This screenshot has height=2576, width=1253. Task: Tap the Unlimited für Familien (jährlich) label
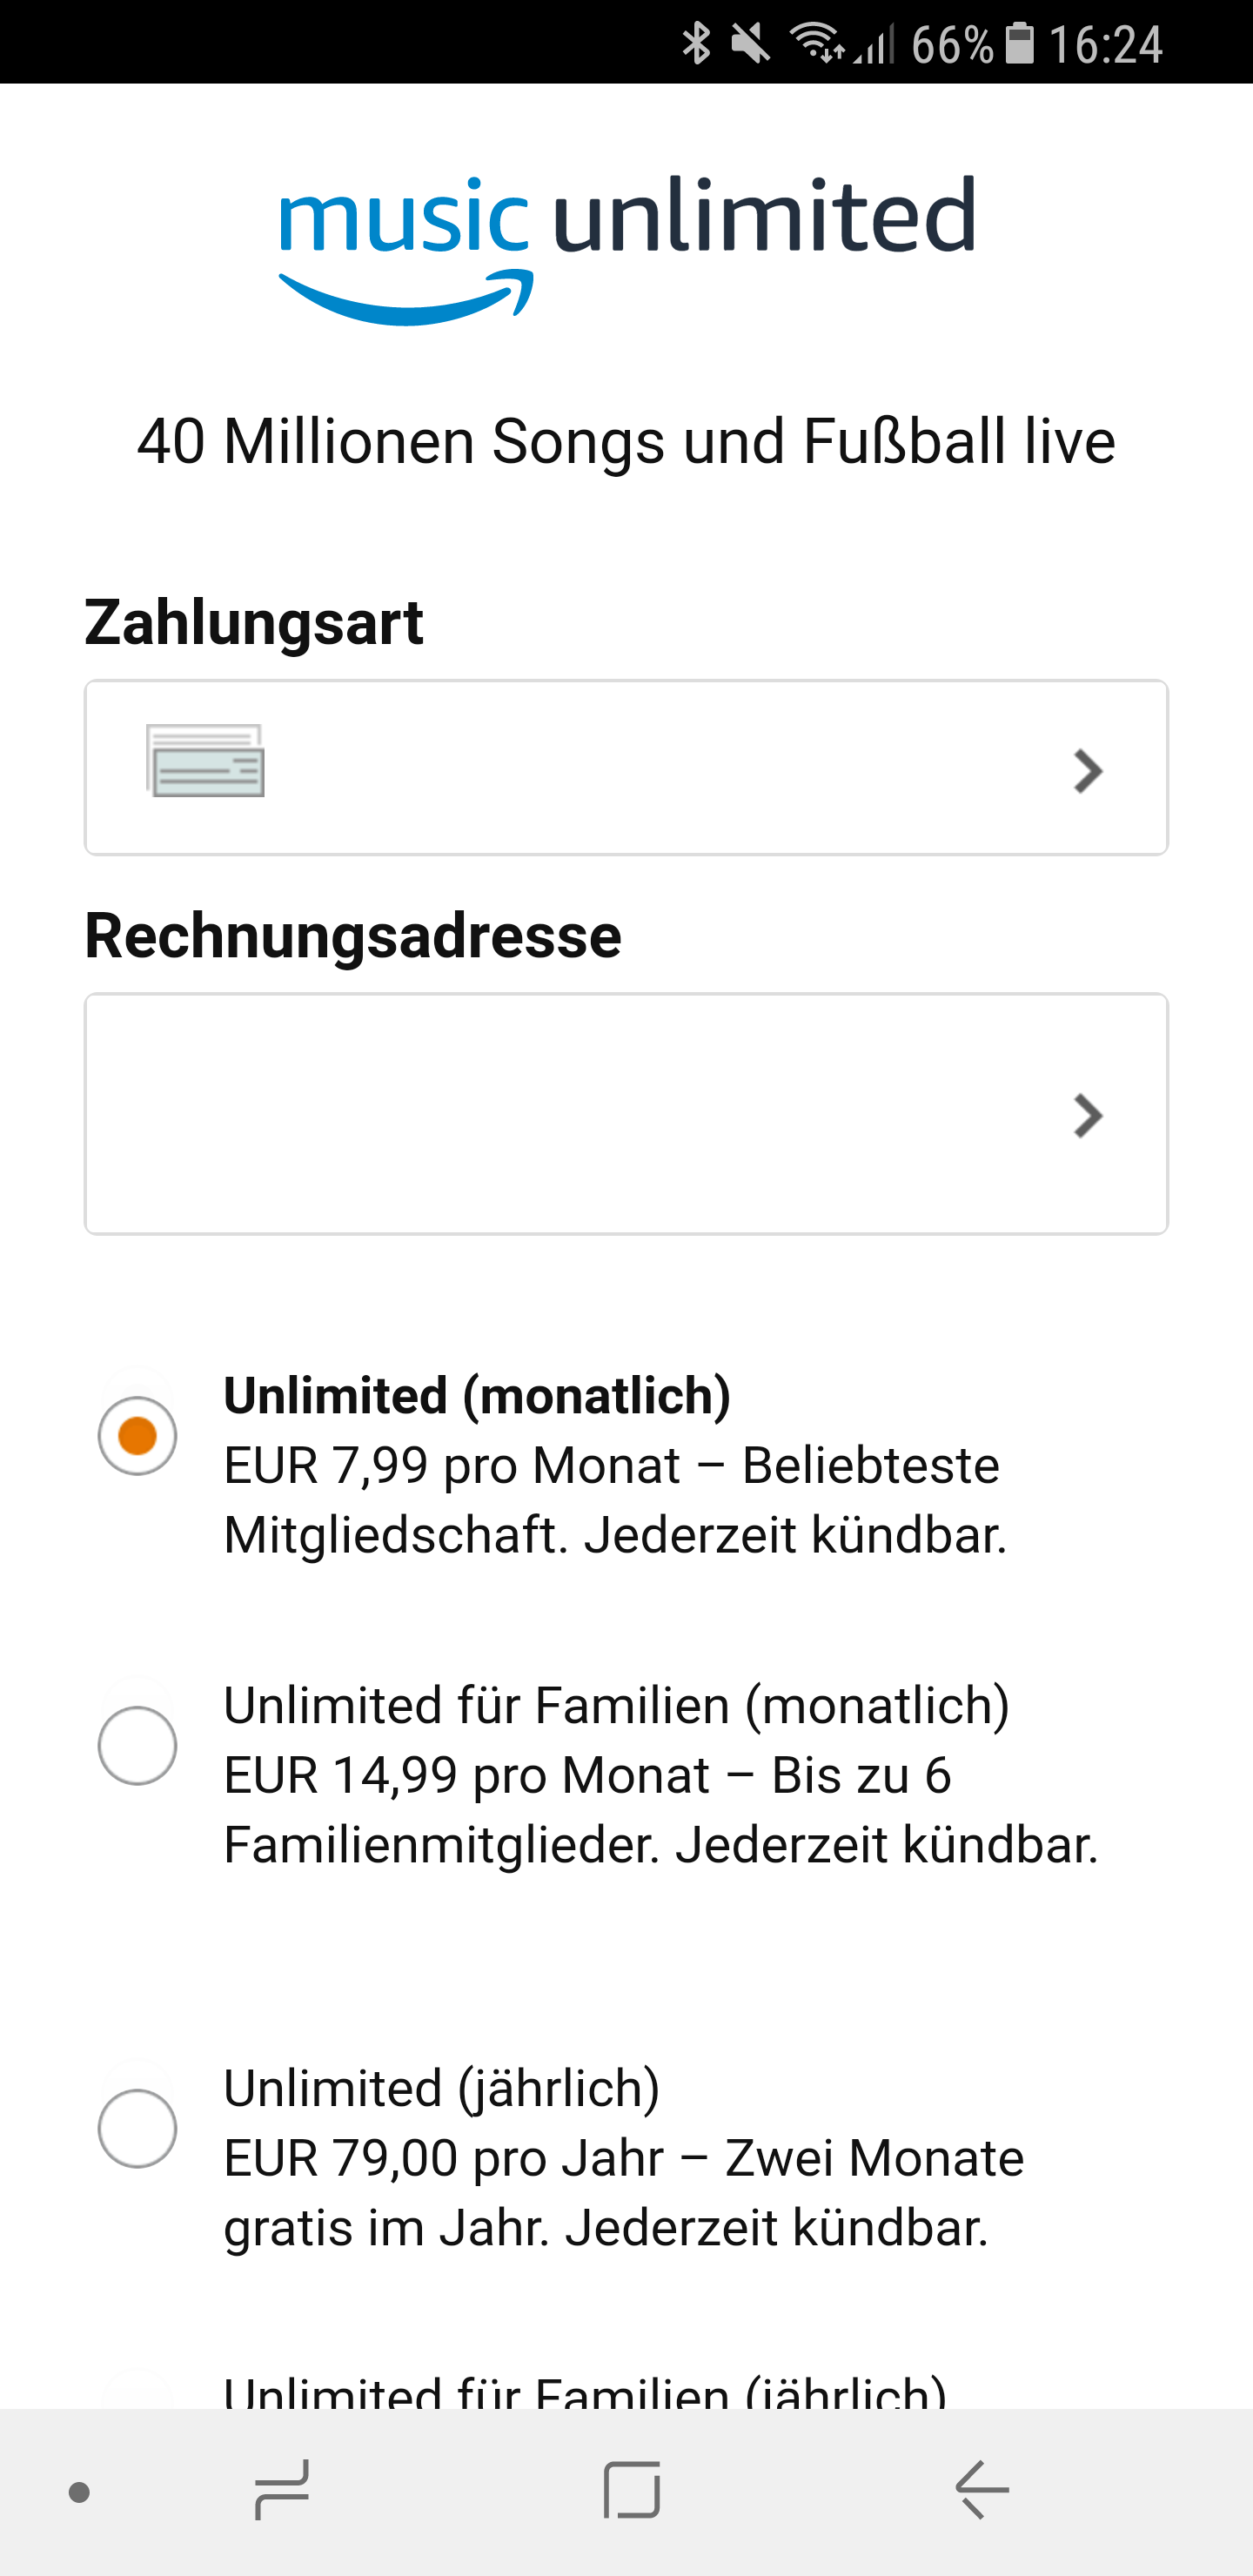click(x=585, y=2392)
